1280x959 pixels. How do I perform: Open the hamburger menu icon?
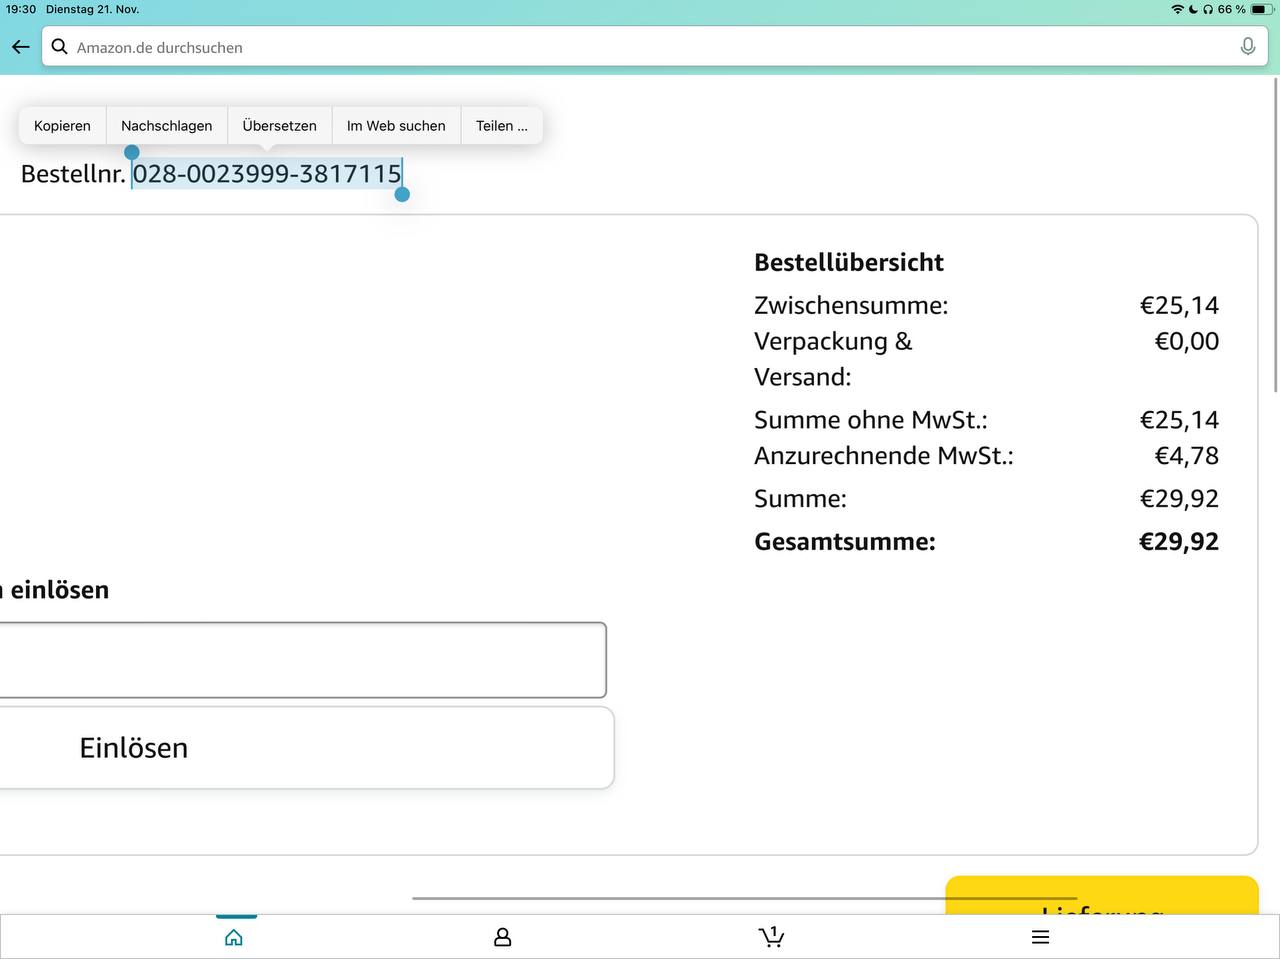(x=1040, y=937)
